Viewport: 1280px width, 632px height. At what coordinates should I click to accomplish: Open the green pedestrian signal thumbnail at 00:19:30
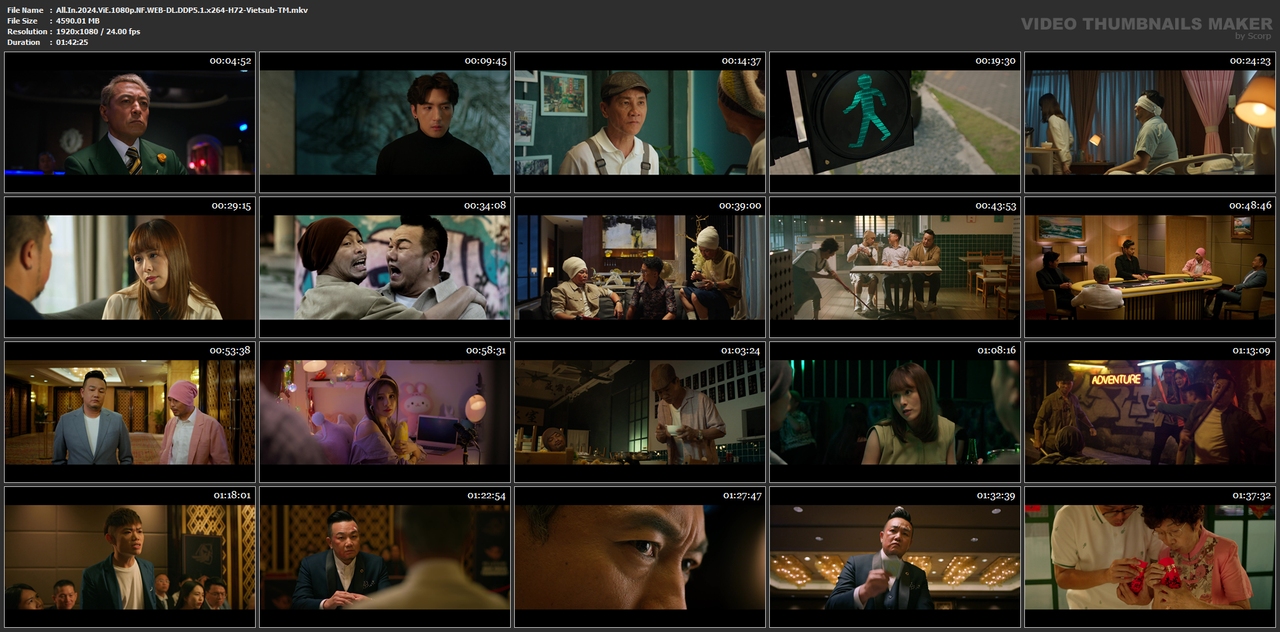click(x=895, y=122)
